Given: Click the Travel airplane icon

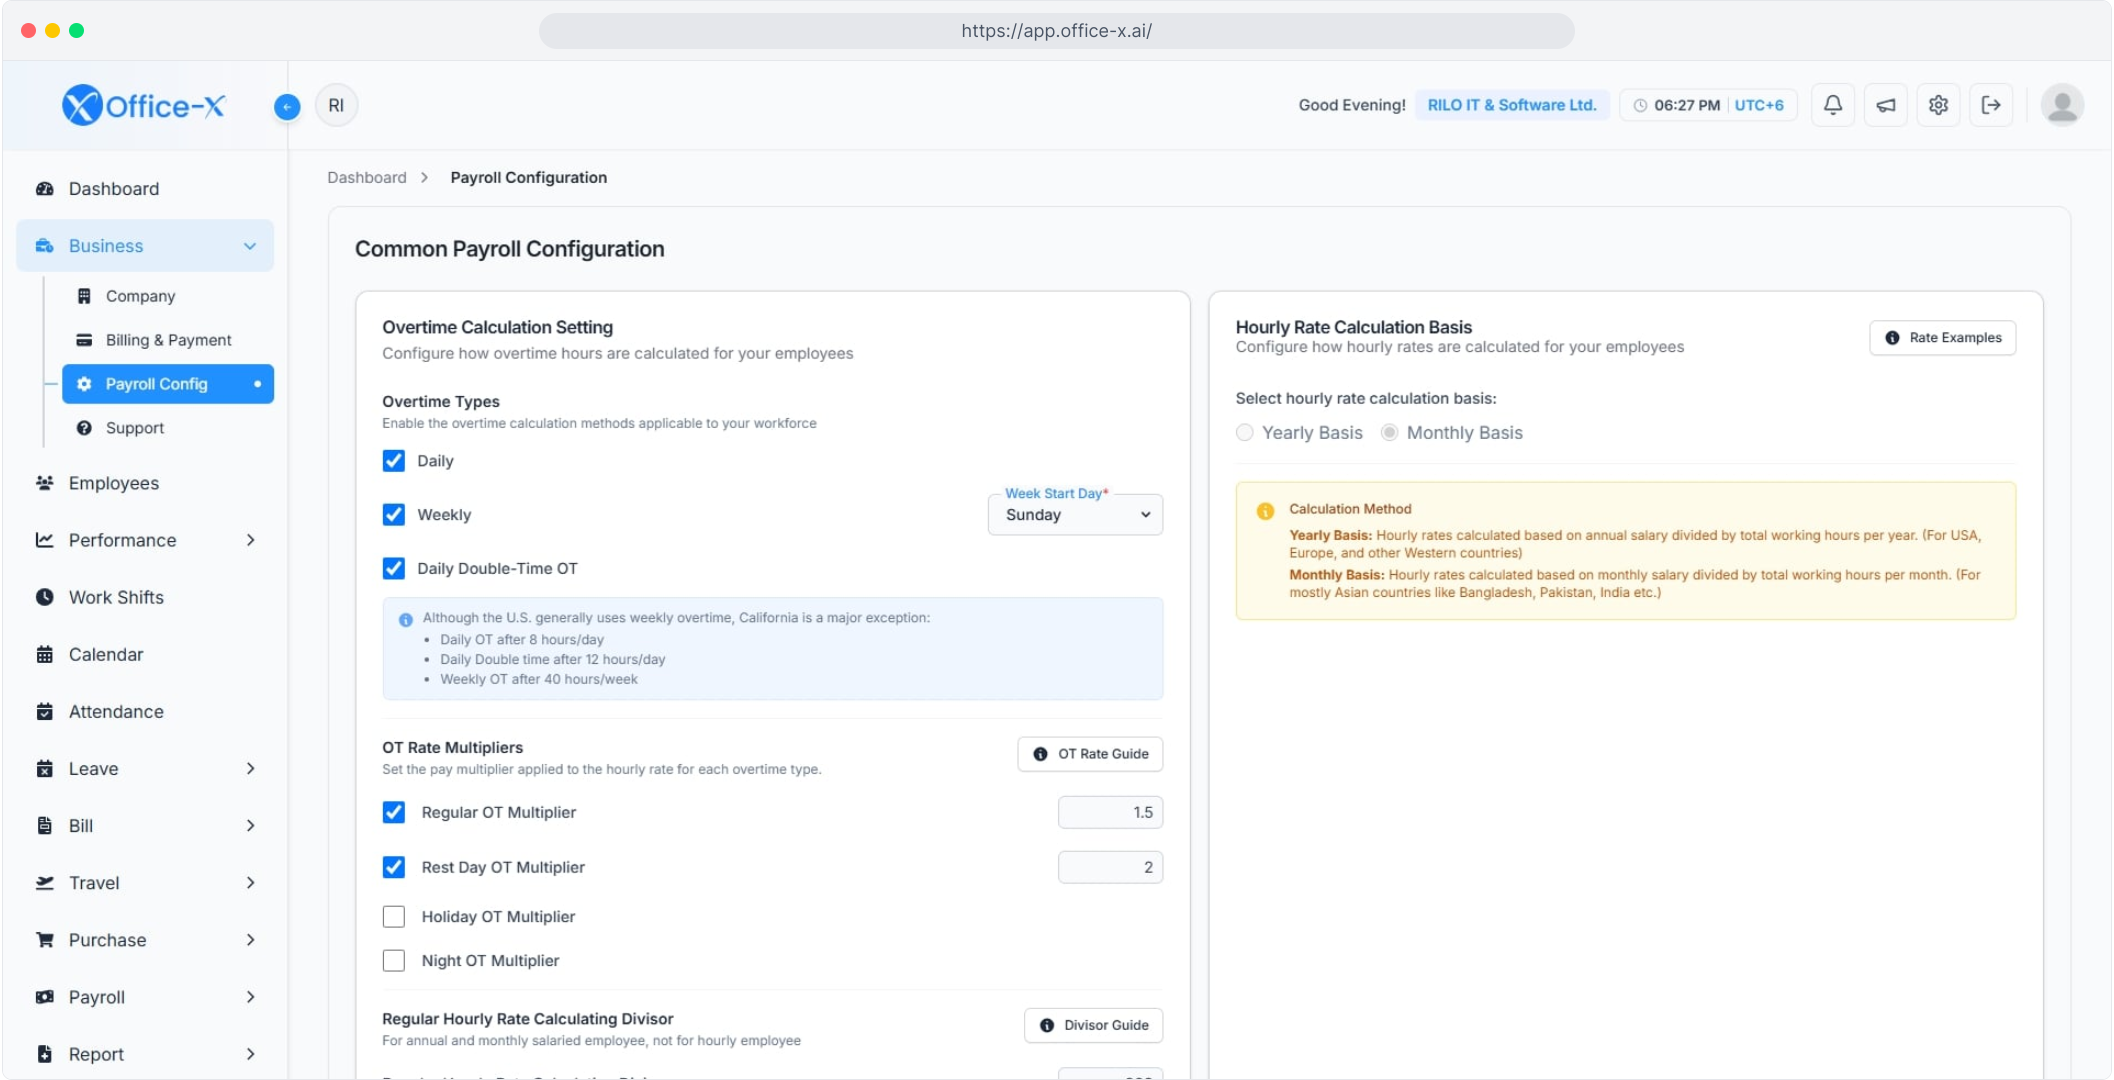Looking at the screenshot, I should pyautogui.click(x=45, y=883).
